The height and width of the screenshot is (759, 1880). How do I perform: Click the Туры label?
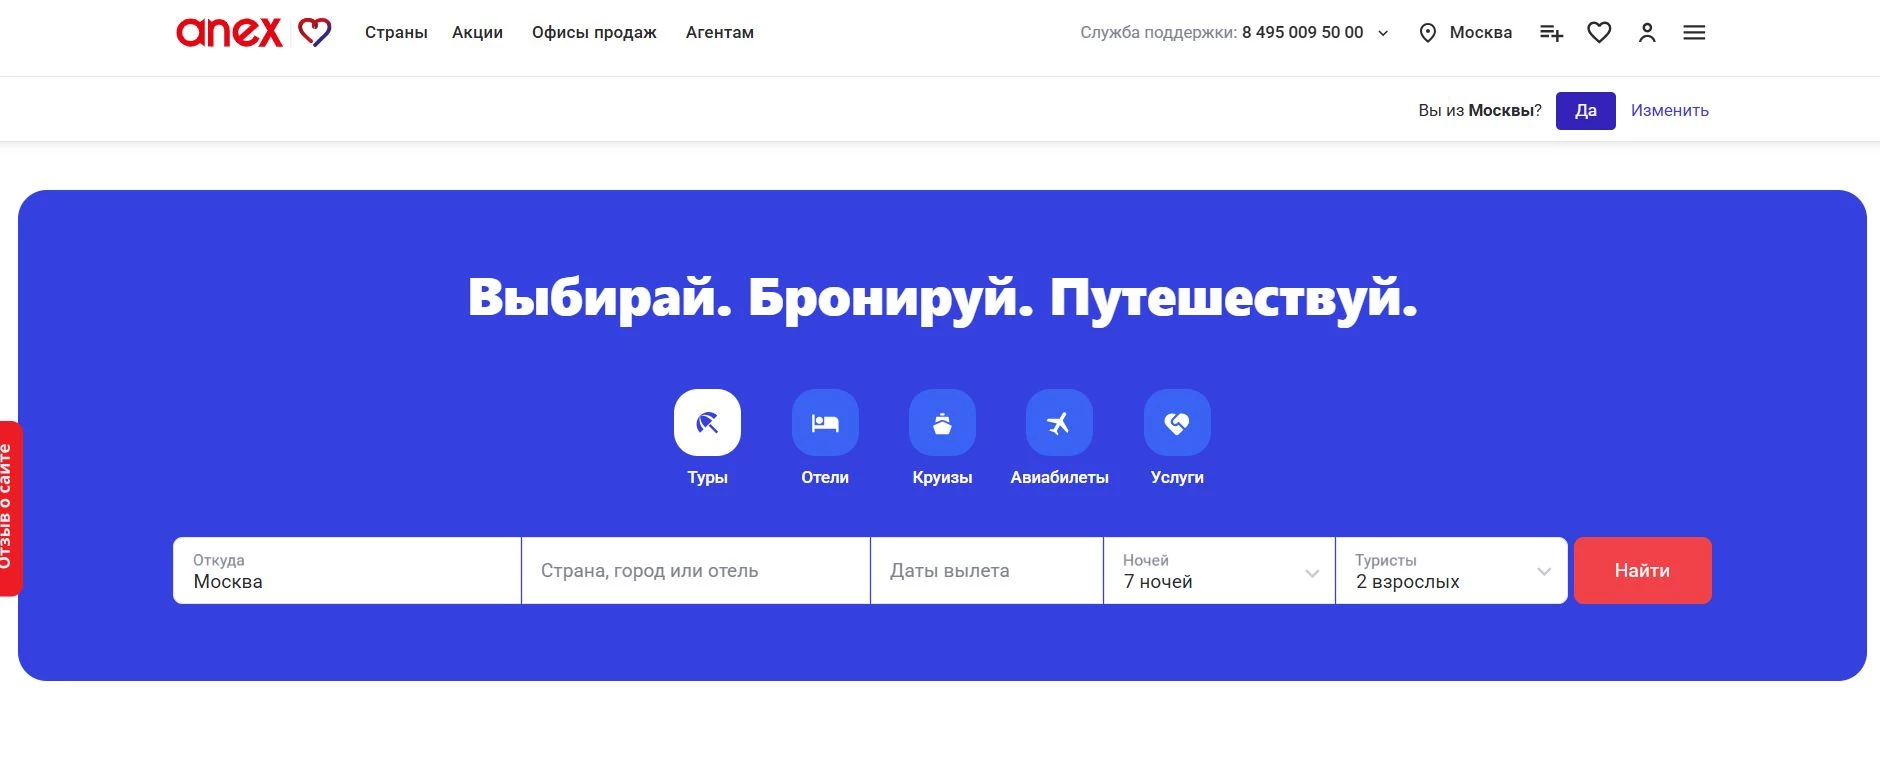point(707,478)
